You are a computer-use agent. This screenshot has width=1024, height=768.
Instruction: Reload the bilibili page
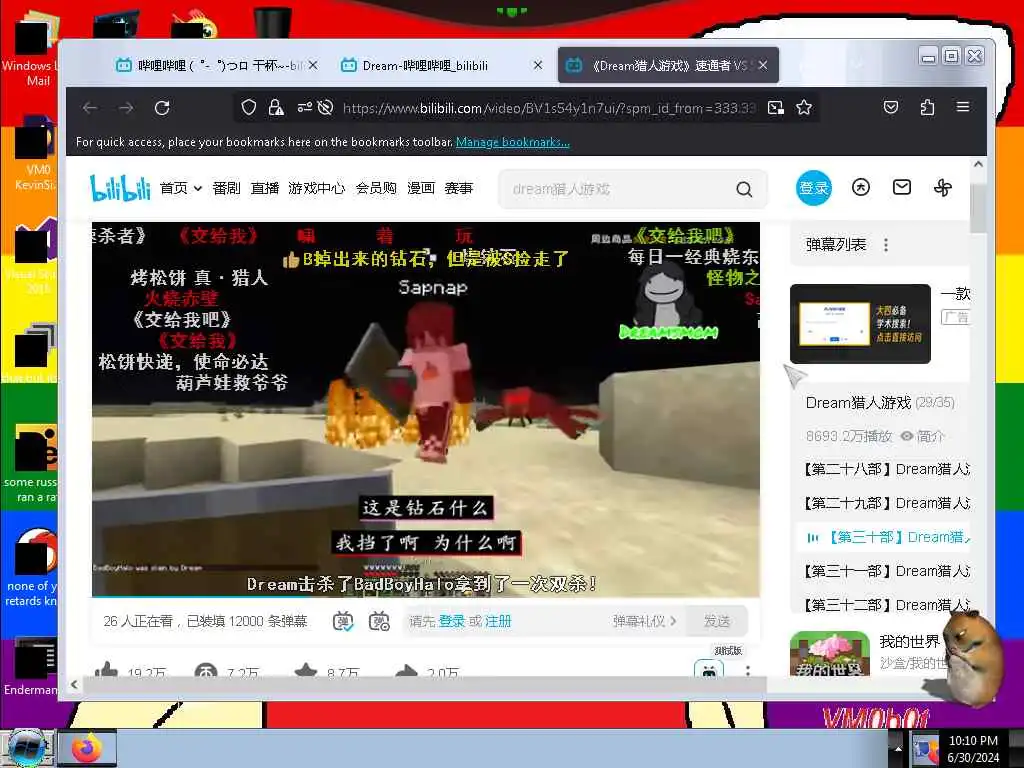pos(162,108)
